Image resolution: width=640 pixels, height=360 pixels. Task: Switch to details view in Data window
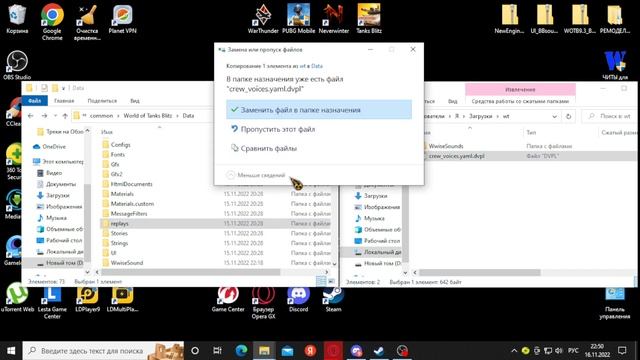(321, 281)
